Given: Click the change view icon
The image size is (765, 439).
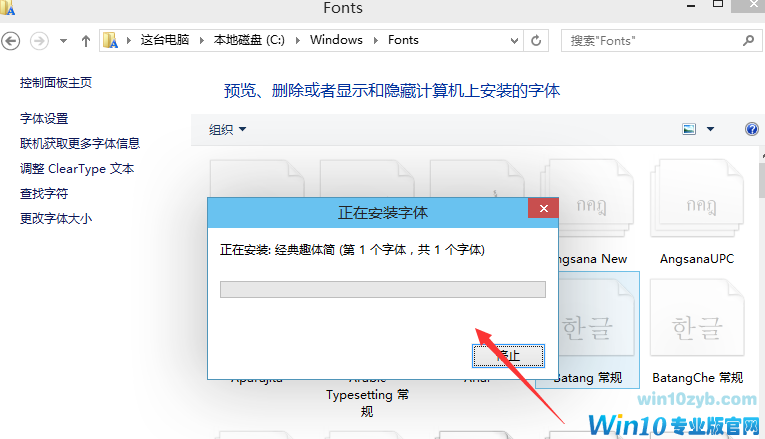Looking at the screenshot, I should 689,129.
